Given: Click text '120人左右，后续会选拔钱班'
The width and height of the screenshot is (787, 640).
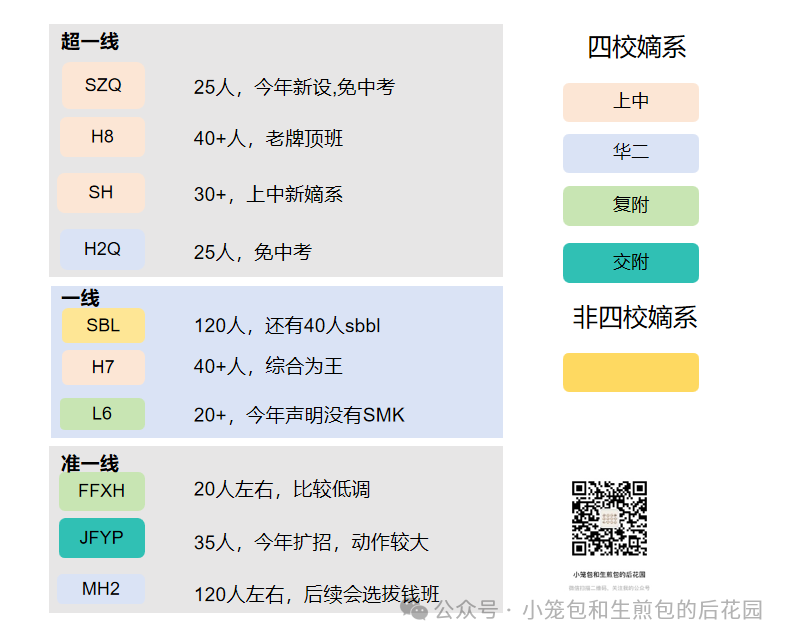Looking at the screenshot, I should pyautogui.click(x=317, y=595).
